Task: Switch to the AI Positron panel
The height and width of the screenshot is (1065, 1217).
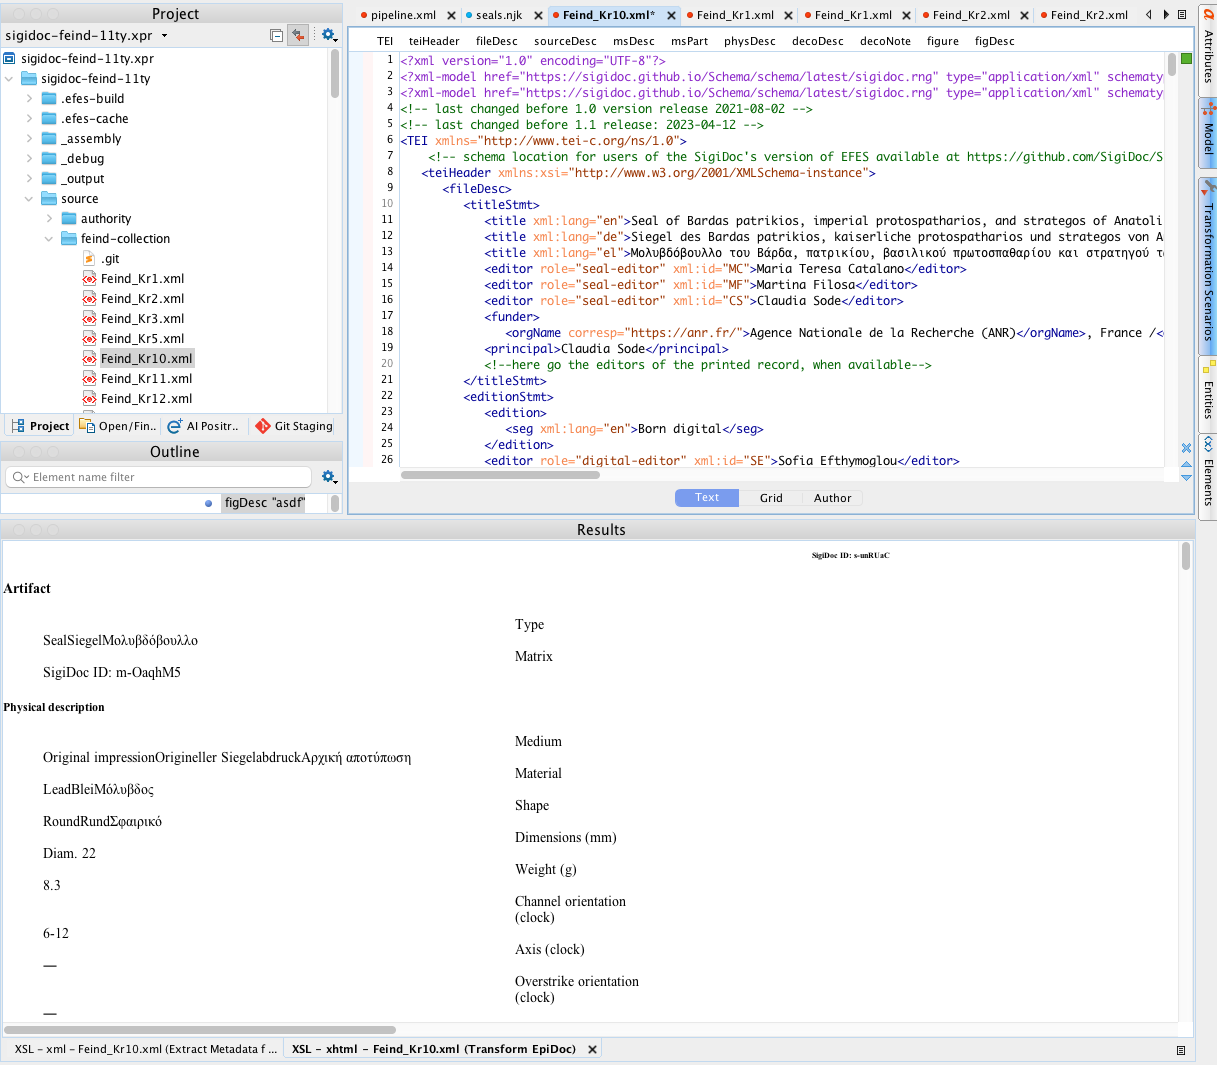Action: pos(204,426)
